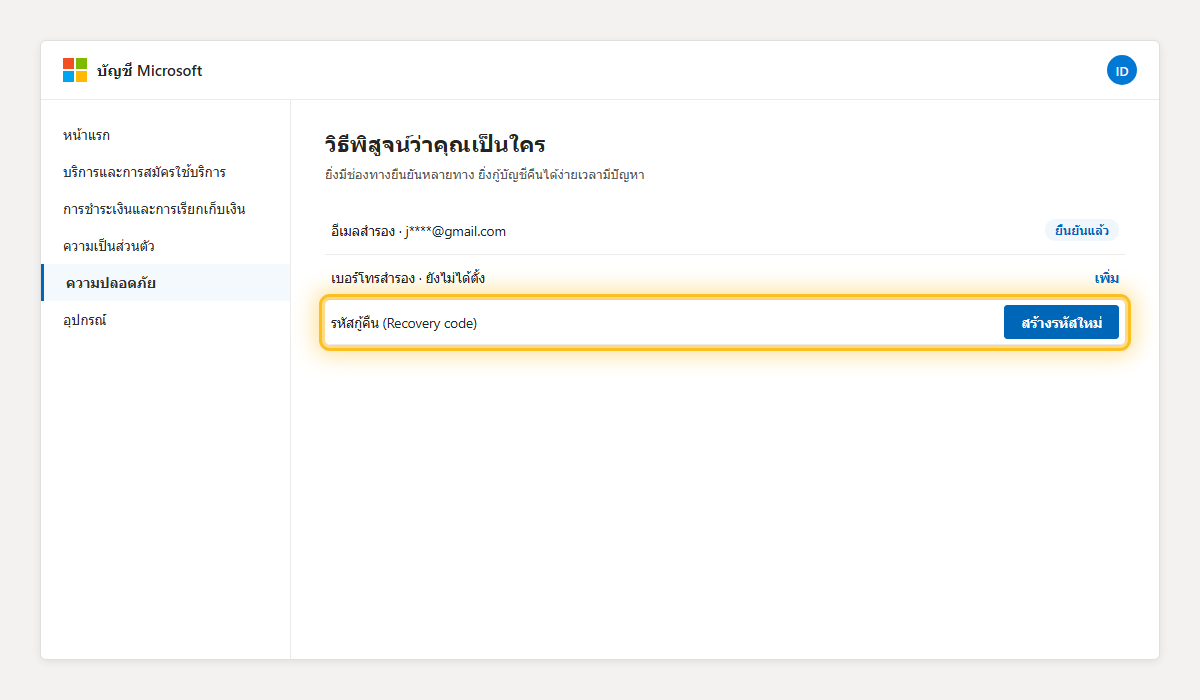Click the ยืนยันแล้ว verified badge
The image size is (1200, 700).
click(x=1082, y=231)
